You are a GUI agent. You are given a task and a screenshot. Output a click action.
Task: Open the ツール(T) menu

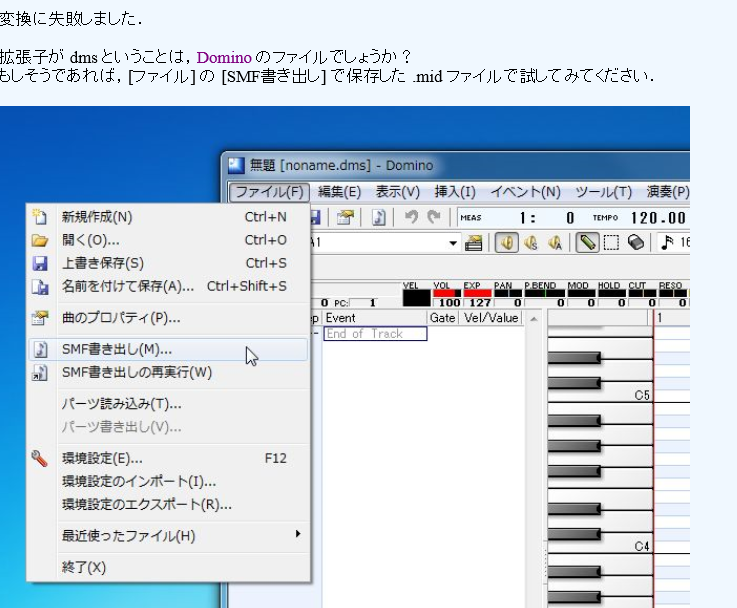(x=604, y=192)
